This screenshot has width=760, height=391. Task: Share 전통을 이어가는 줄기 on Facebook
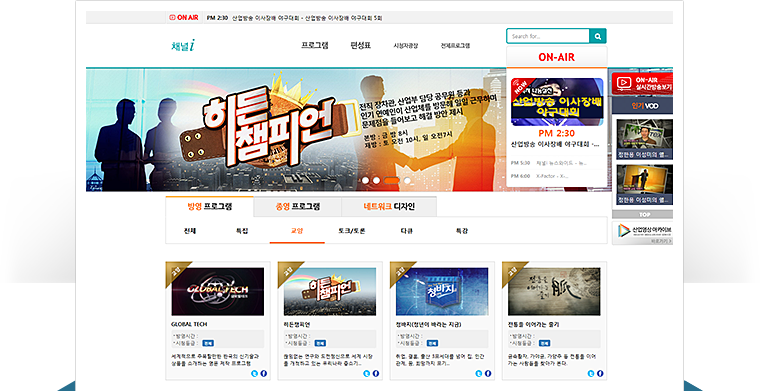pos(600,373)
